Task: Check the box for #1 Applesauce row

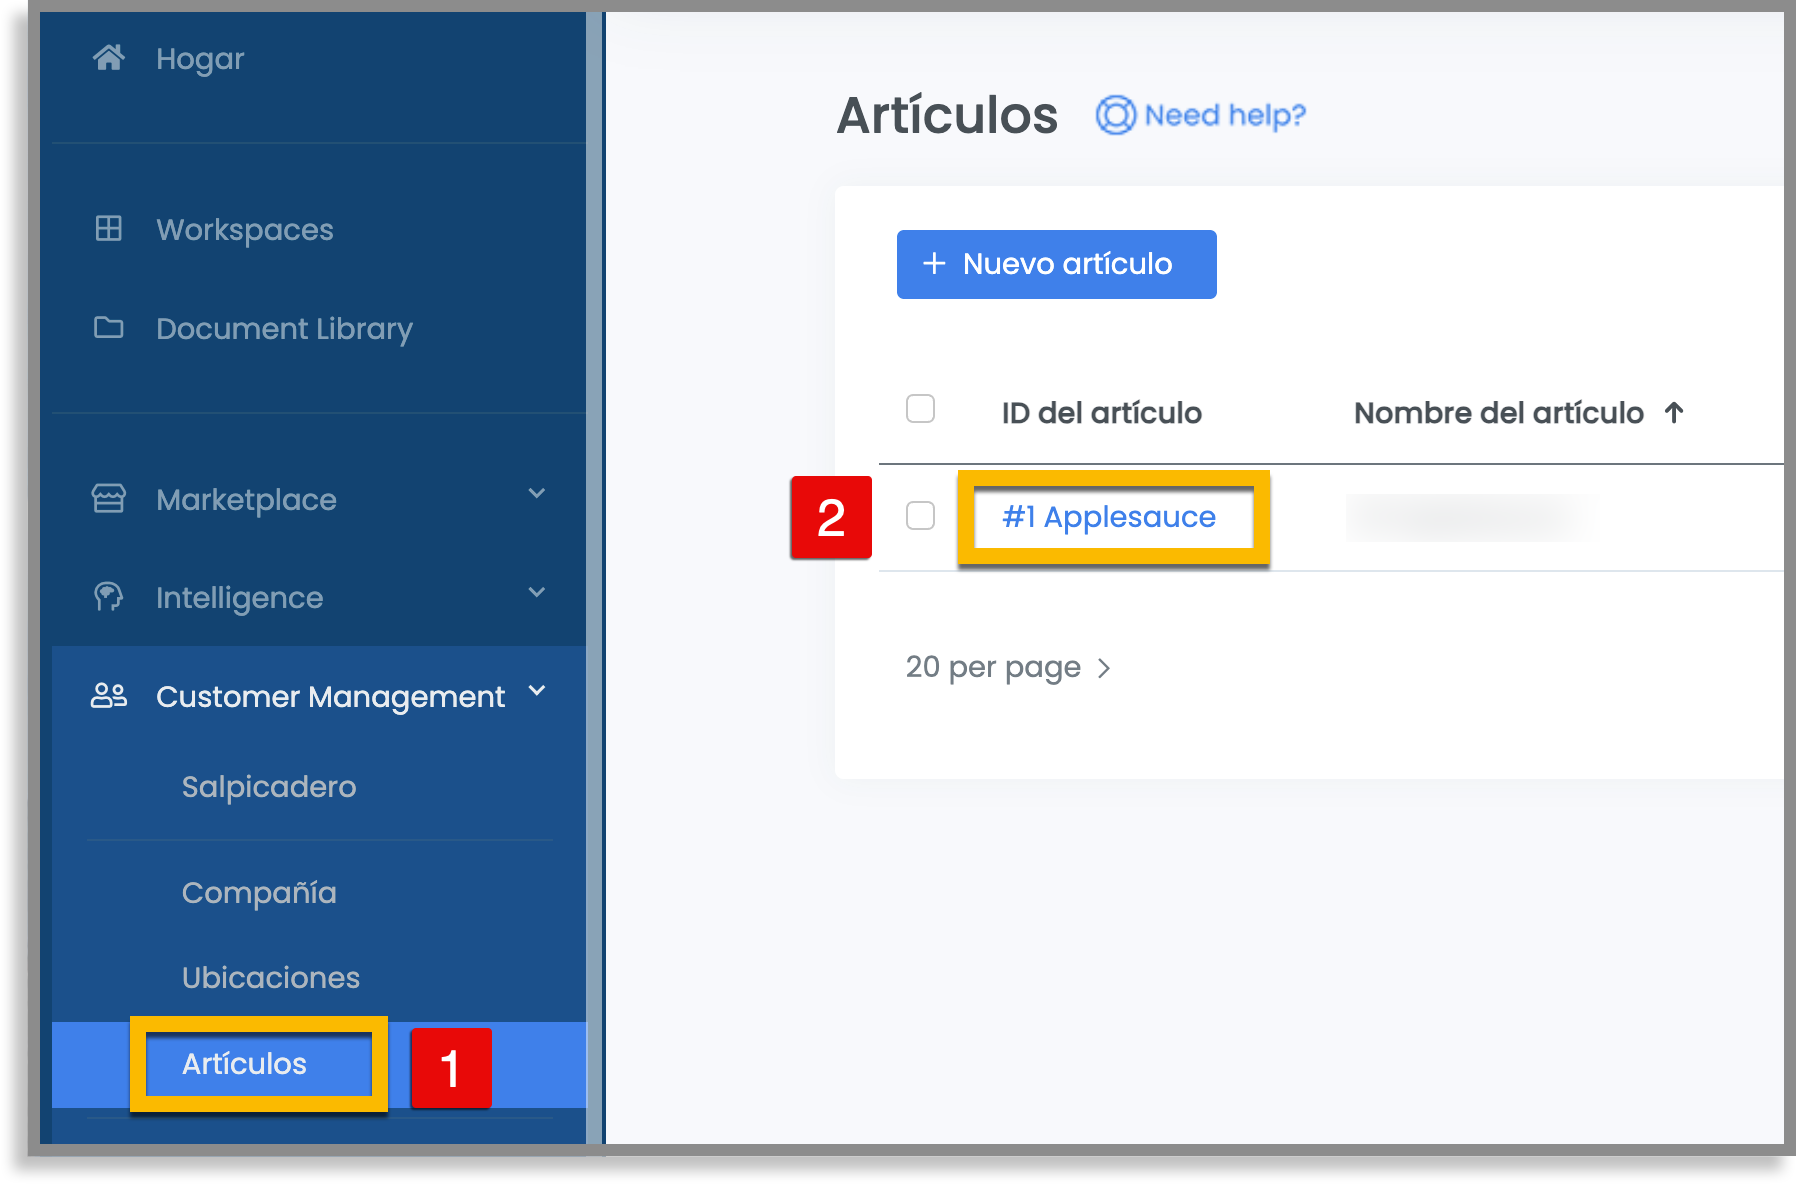Action: click(920, 516)
